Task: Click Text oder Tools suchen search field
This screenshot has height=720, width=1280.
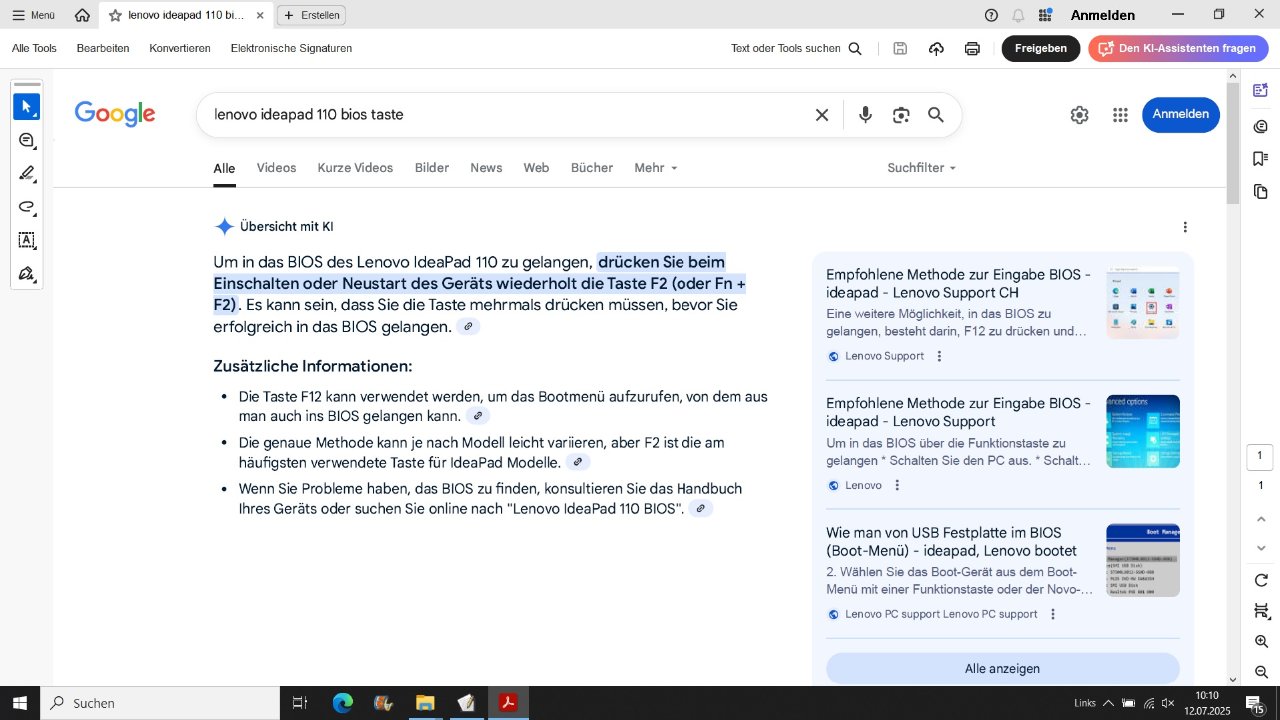Action: (x=796, y=48)
